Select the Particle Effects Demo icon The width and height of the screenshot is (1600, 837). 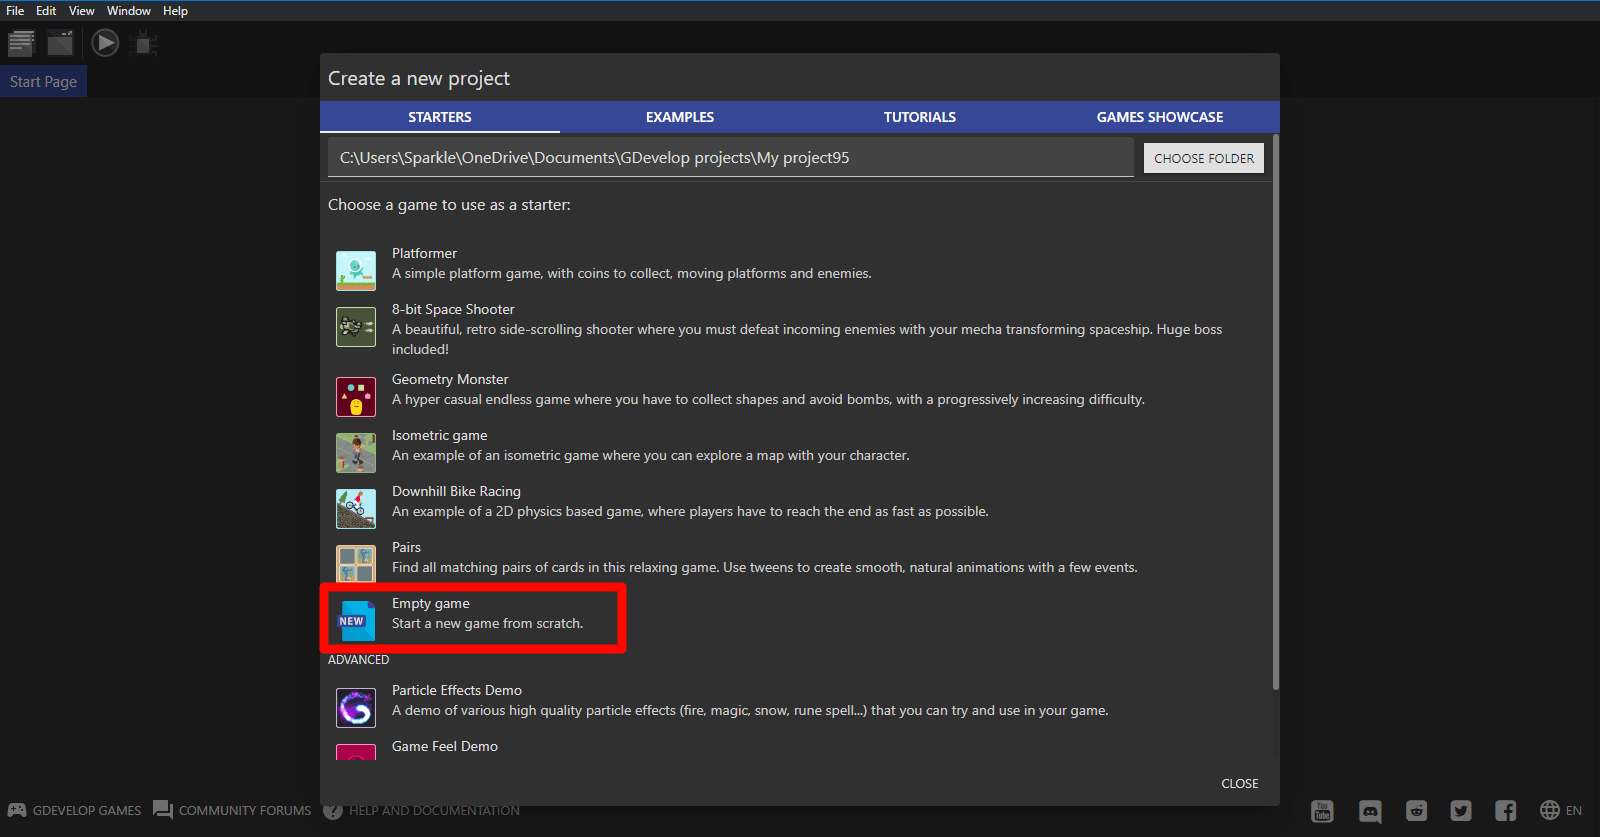tap(356, 707)
